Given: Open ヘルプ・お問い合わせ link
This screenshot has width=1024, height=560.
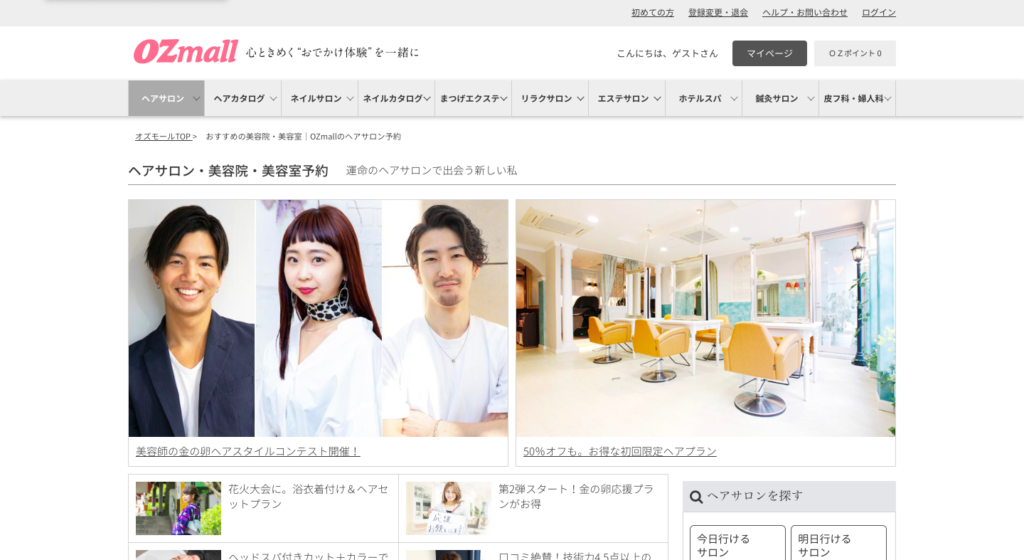Looking at the screenshot, I should pos(805,12).
